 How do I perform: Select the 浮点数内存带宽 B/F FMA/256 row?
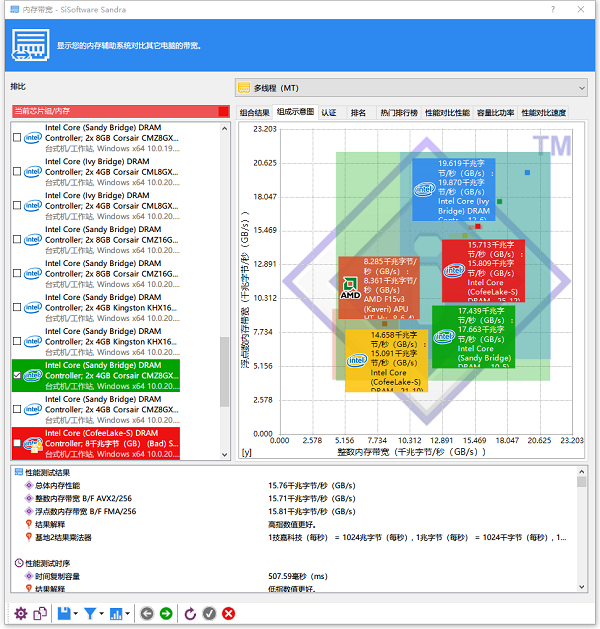coord(295,511)
